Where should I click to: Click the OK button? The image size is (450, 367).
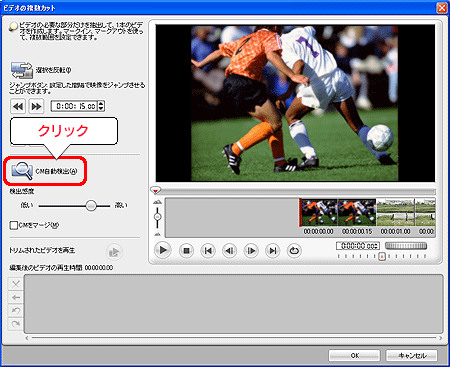point(354,355)
